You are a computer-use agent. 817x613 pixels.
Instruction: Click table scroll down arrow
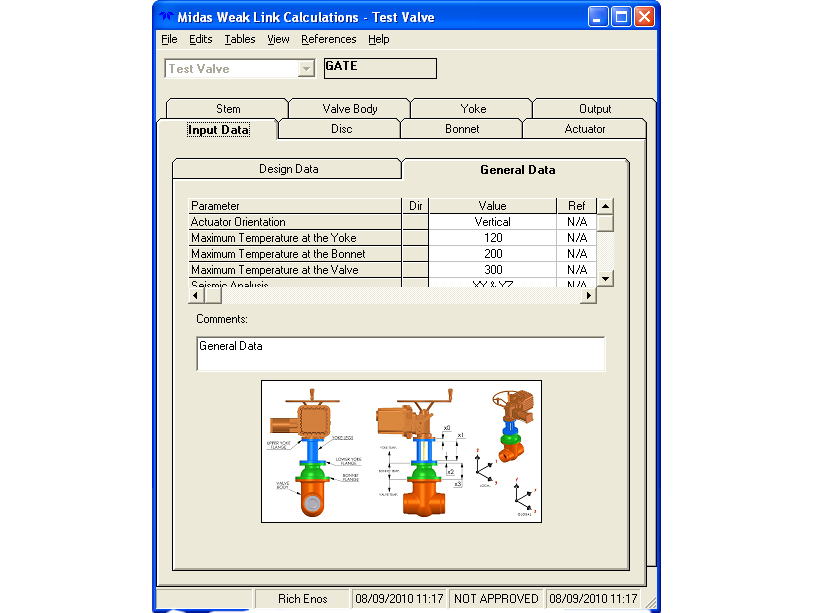605,278
